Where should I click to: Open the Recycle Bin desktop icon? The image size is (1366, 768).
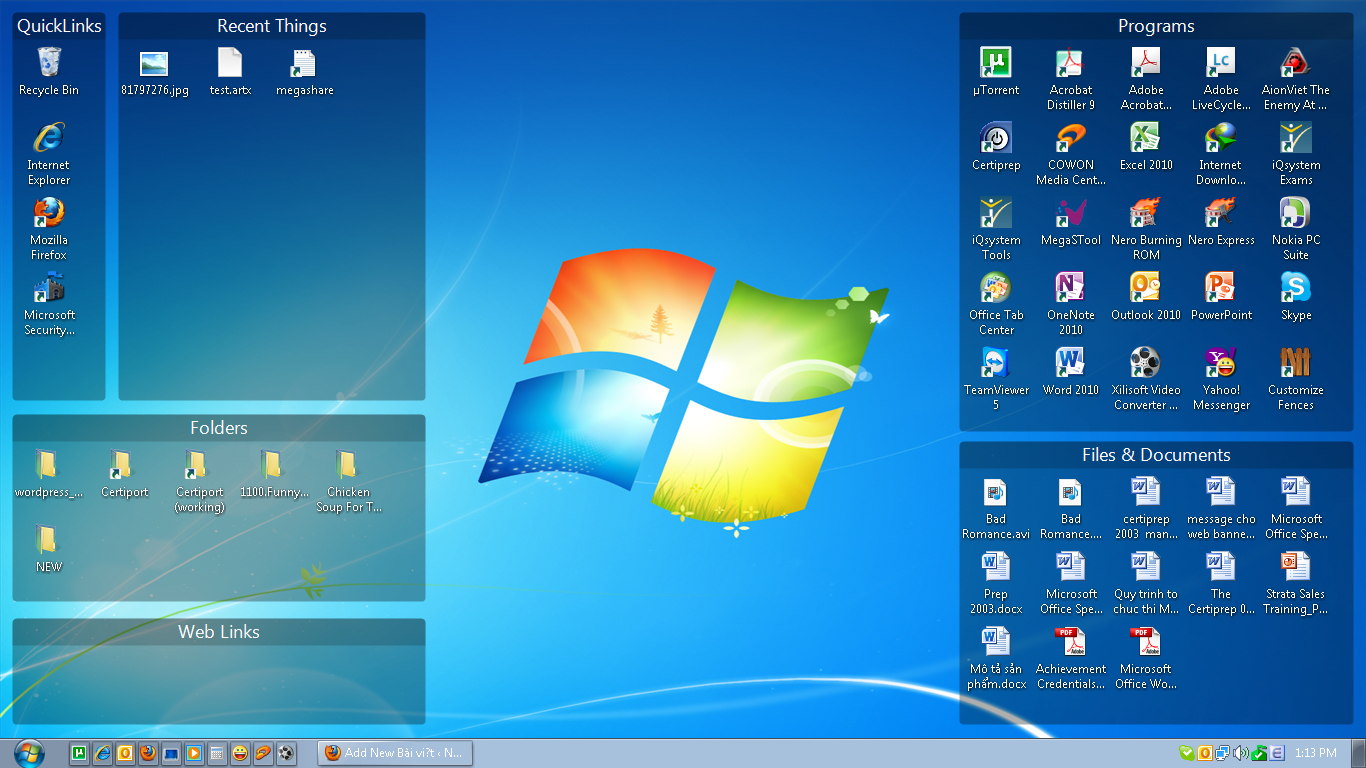[x=49, y=71]
